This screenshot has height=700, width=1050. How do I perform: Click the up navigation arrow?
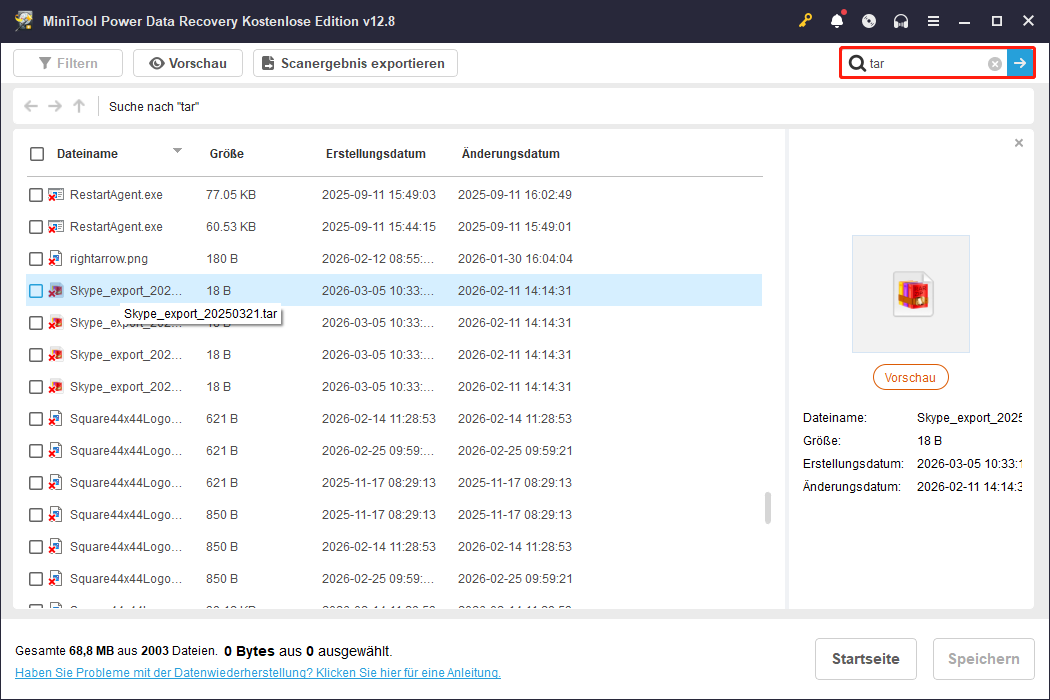[x=78, y=106]
